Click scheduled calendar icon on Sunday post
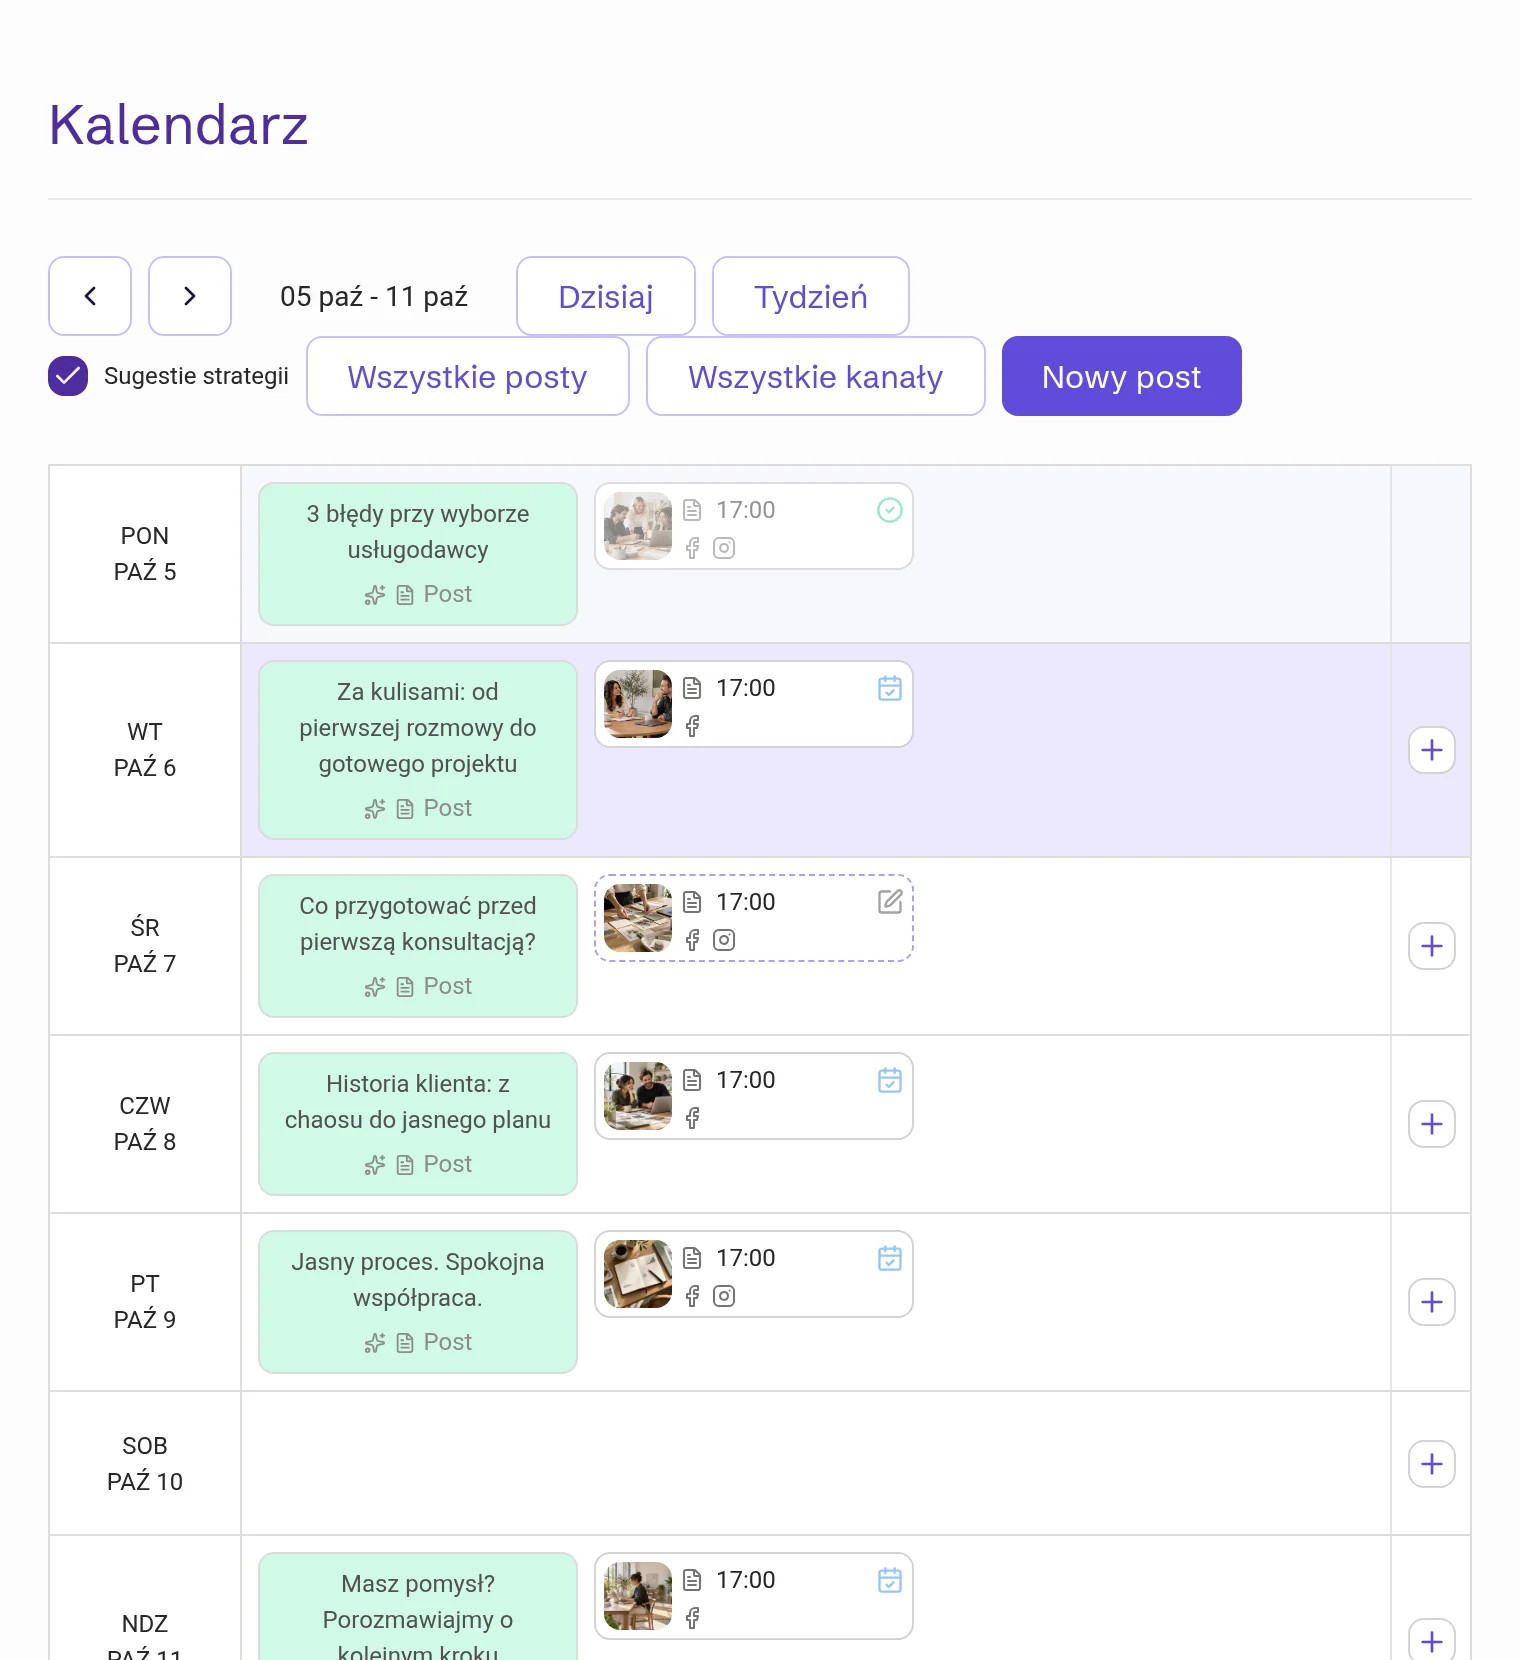Image resolution: width=1520 pixels, height=1660 pixels. click(x=890, y=1580)
